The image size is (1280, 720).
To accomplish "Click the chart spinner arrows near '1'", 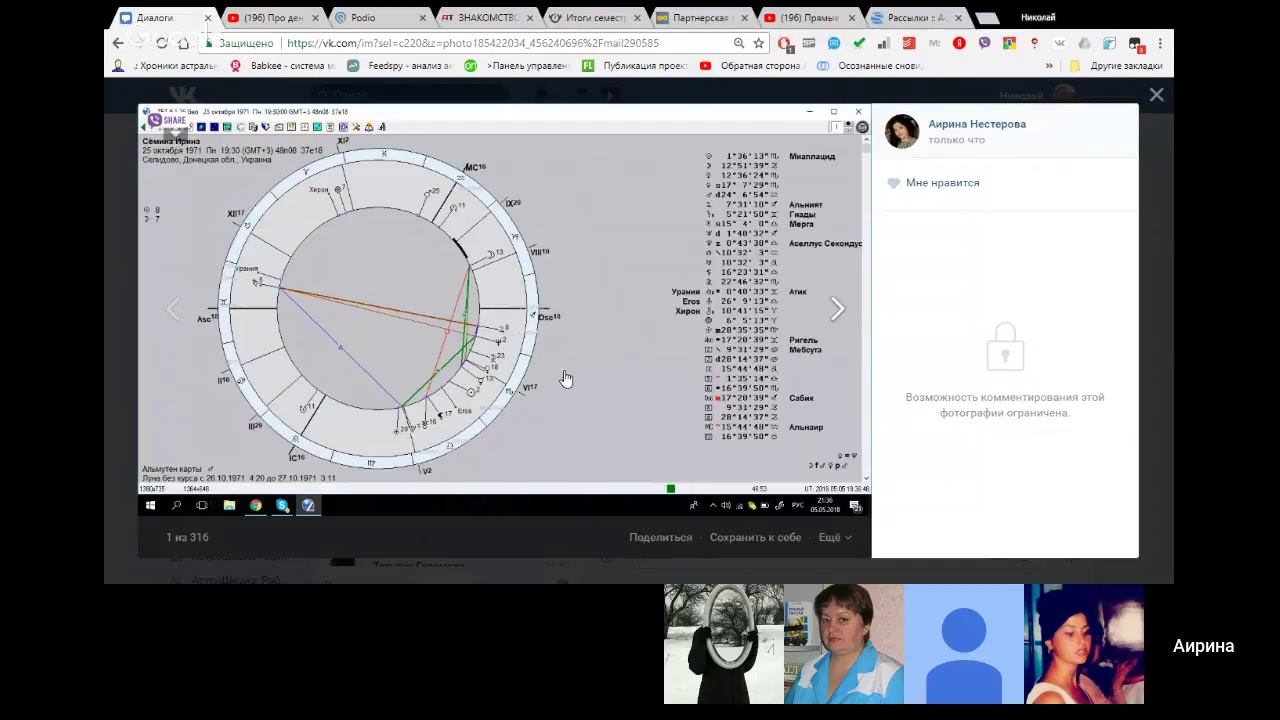I will (849, 127).
